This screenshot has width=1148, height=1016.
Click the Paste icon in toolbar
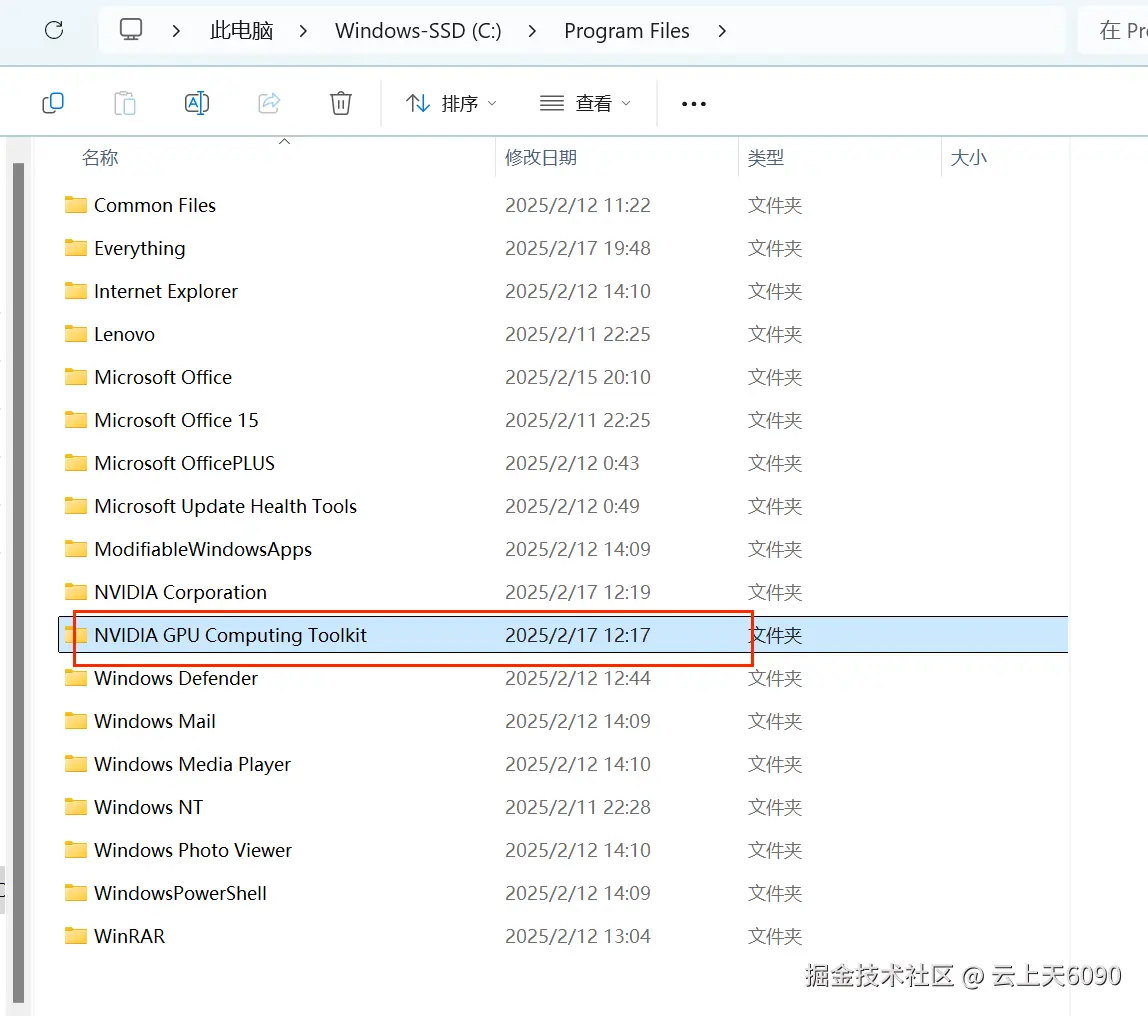click(x=124, y=103)
